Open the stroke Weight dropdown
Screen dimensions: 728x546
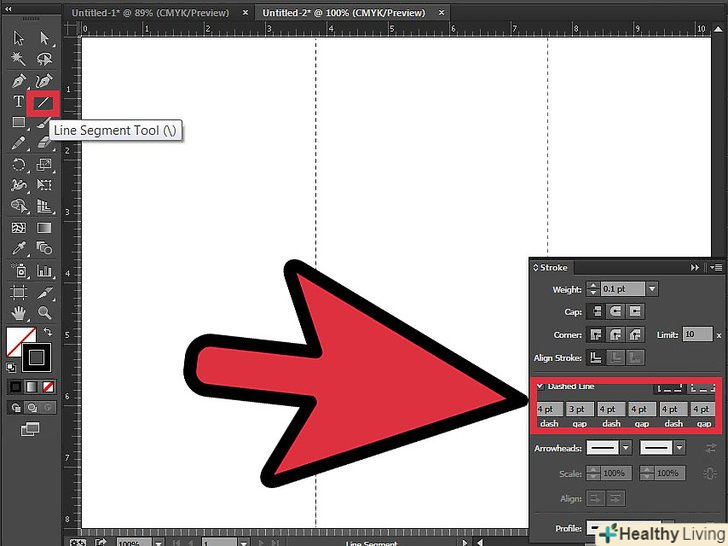[x=652, y=289]
